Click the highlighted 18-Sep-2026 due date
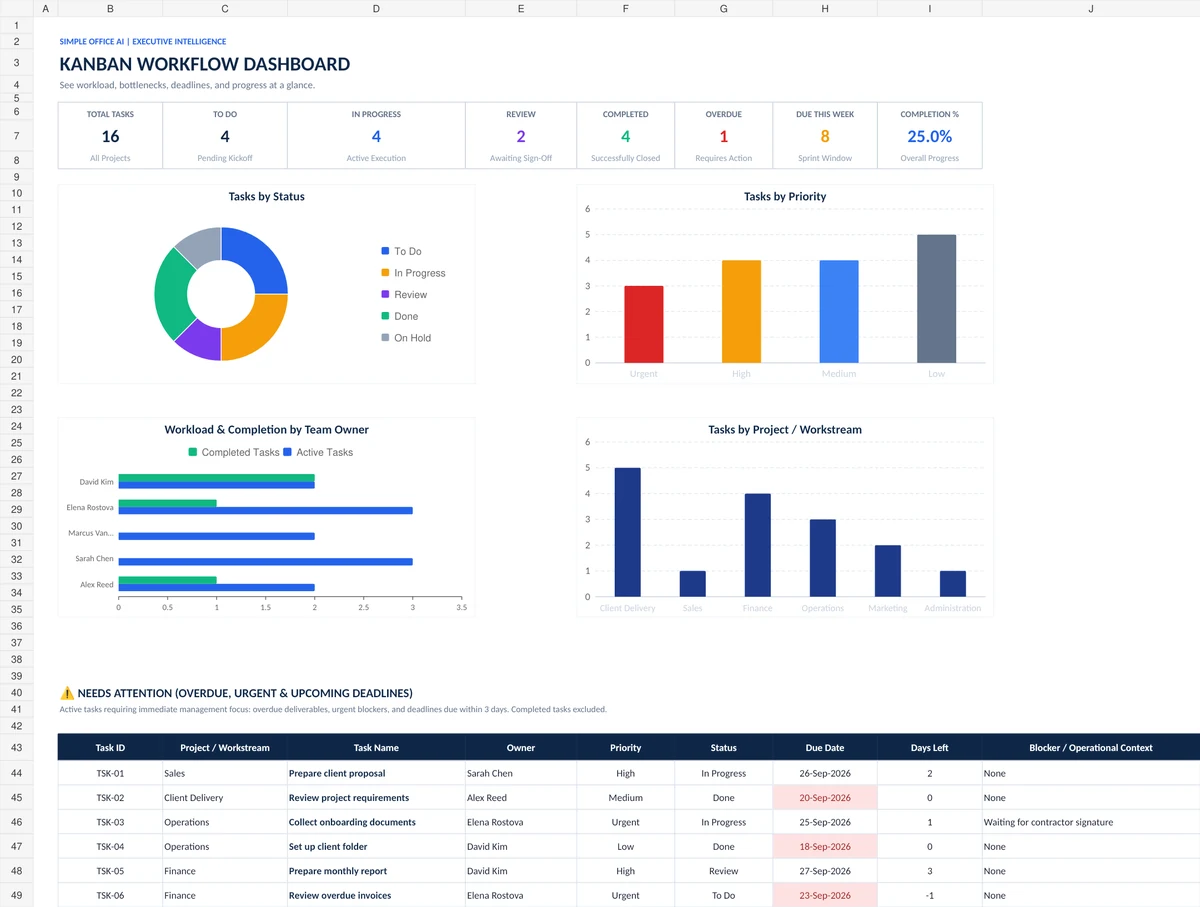 click(825, 846)
